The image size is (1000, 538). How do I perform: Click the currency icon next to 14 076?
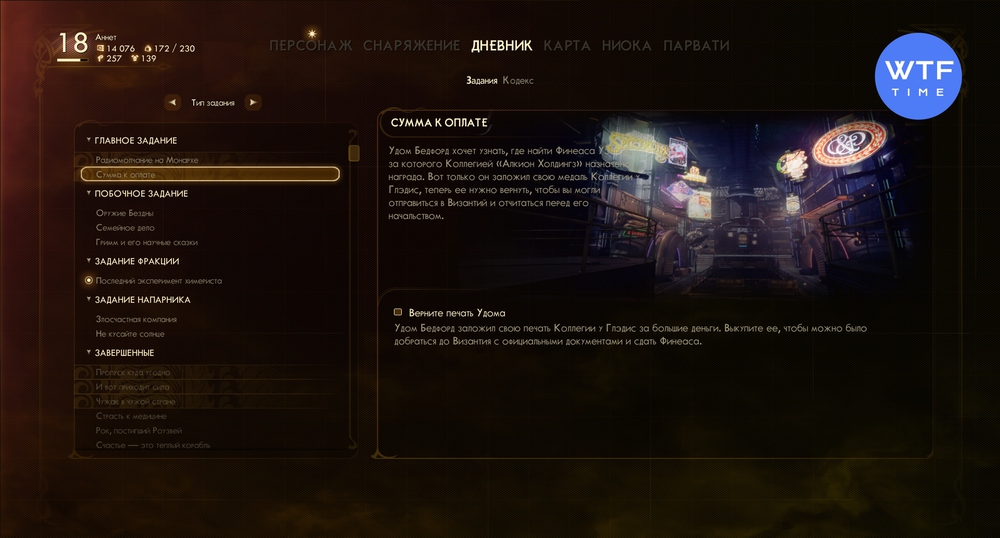click(x=100, y=48)
